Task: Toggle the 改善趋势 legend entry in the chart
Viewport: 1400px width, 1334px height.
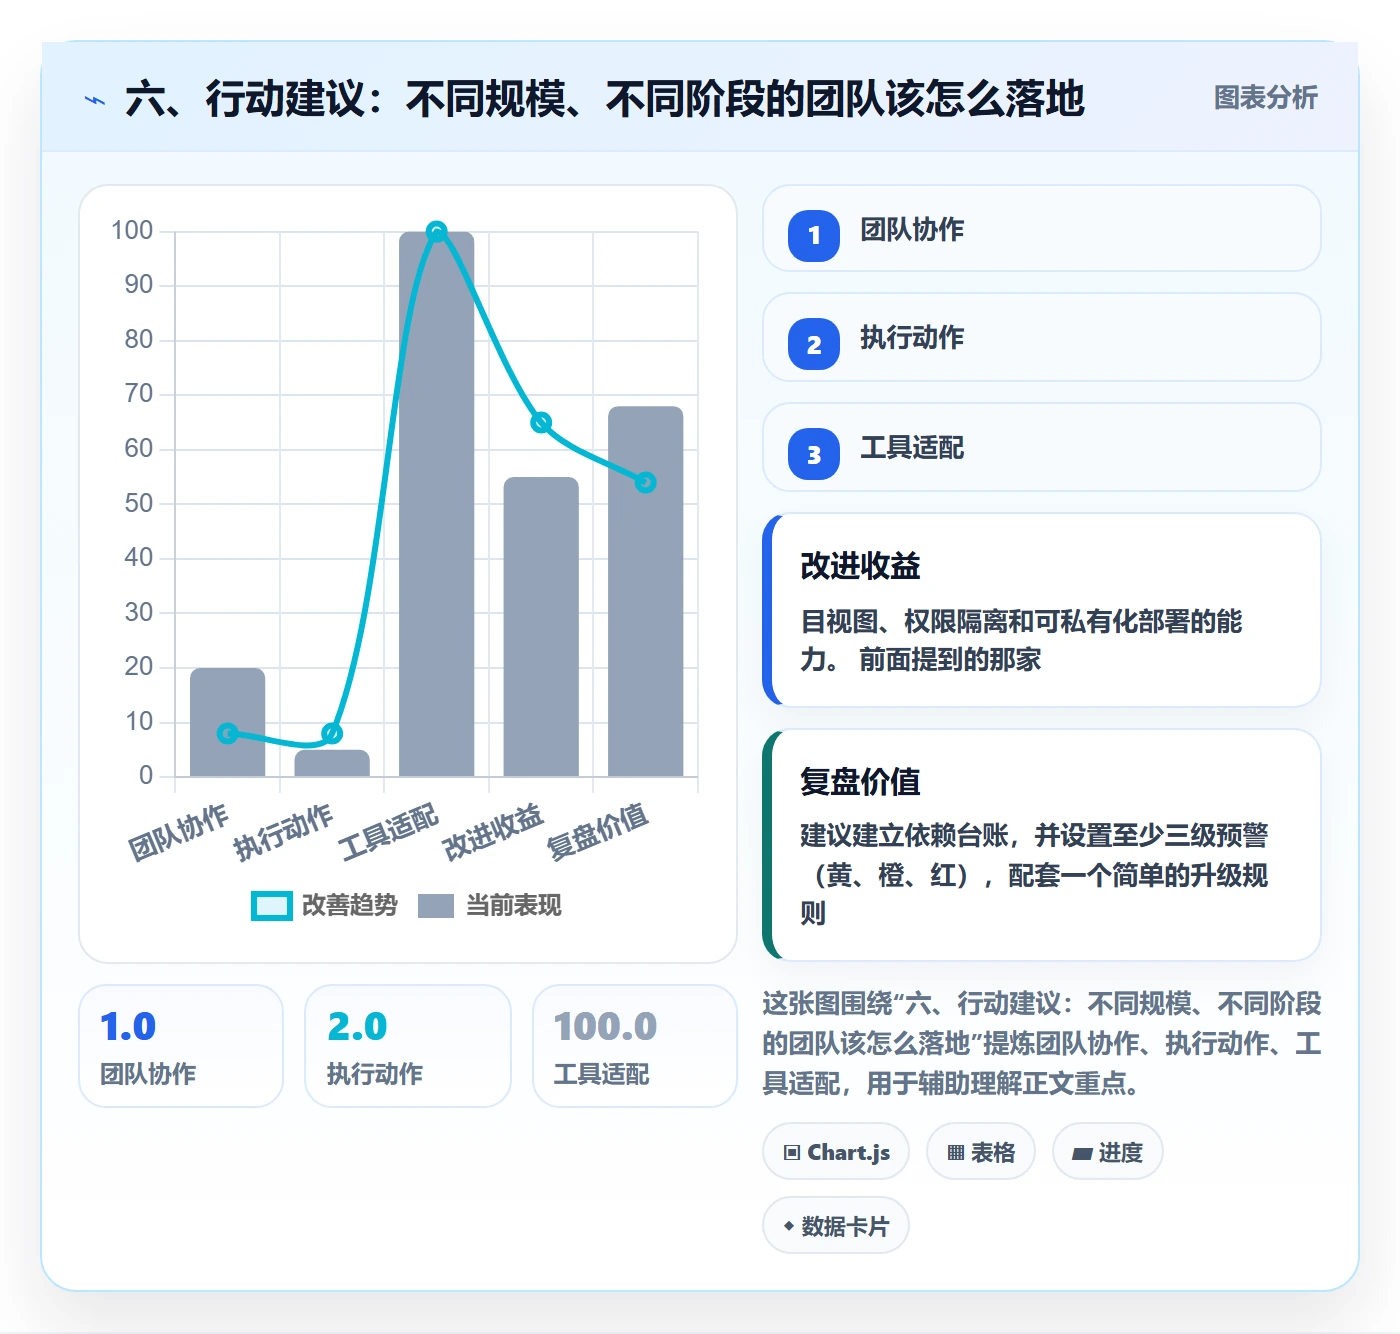Action: click(324, 905)
